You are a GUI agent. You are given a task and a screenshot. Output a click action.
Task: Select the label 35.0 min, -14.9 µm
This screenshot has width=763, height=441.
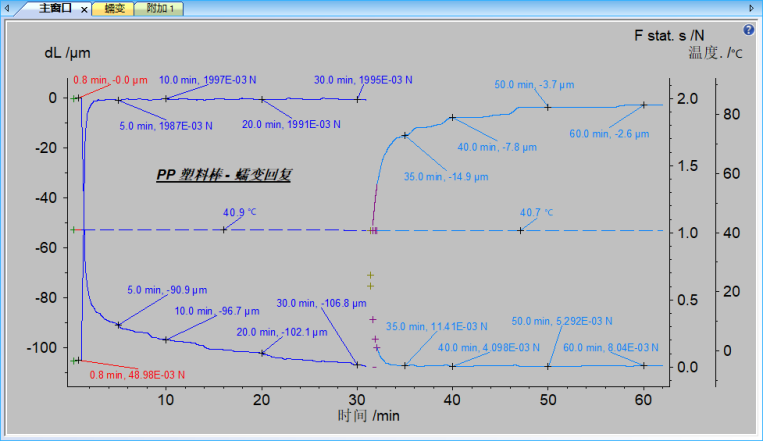[446, 177]
